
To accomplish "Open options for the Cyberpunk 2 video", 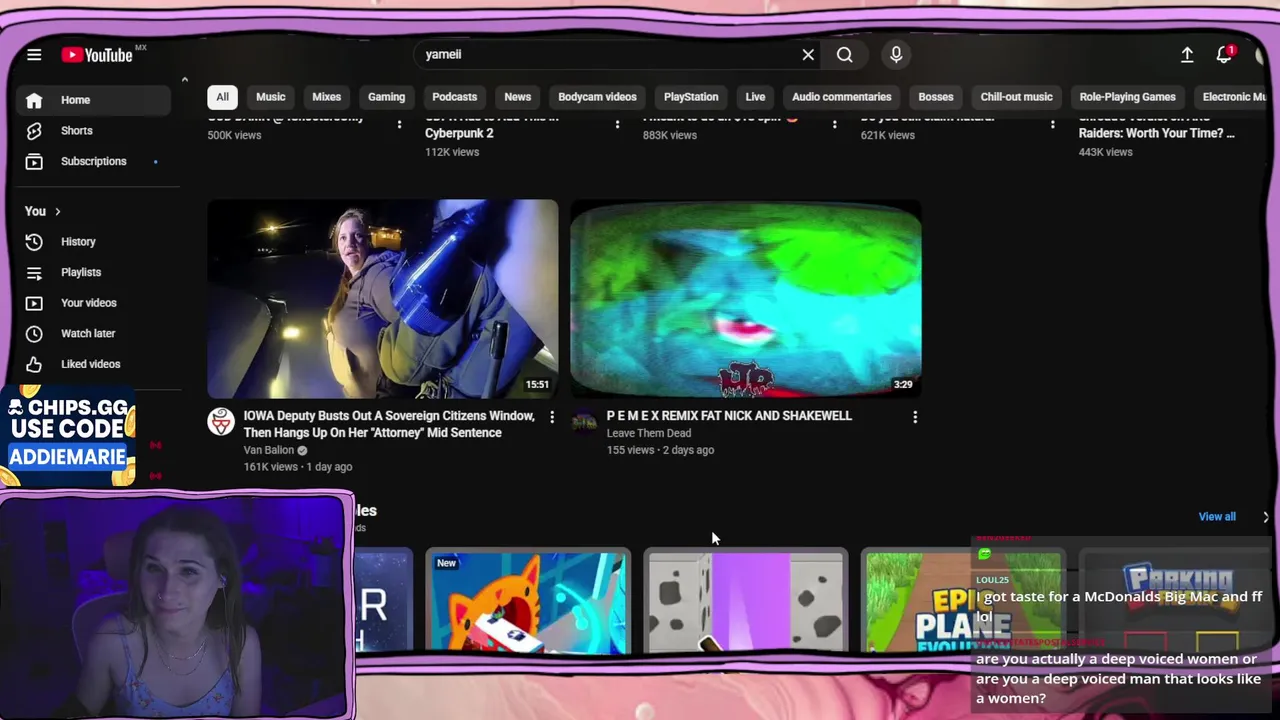I will (x=617, y=123).
